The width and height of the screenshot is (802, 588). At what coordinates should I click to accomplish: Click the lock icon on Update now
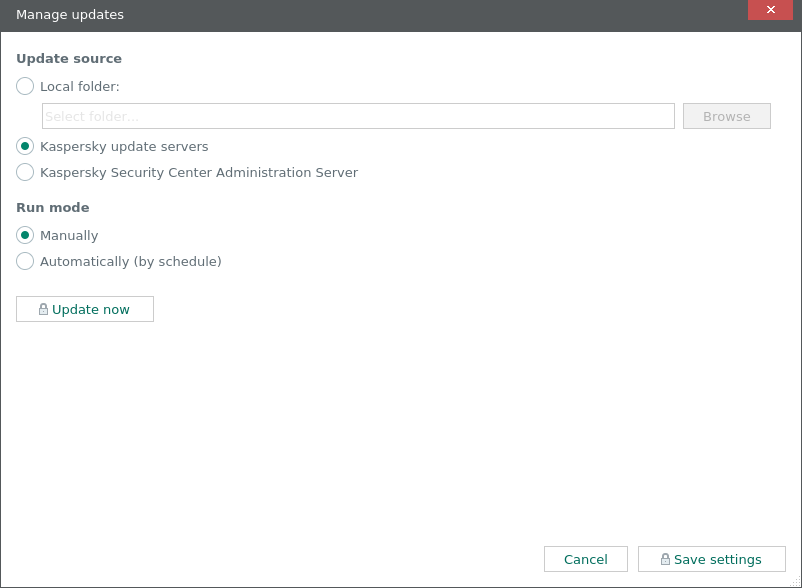tap(43, 310)
